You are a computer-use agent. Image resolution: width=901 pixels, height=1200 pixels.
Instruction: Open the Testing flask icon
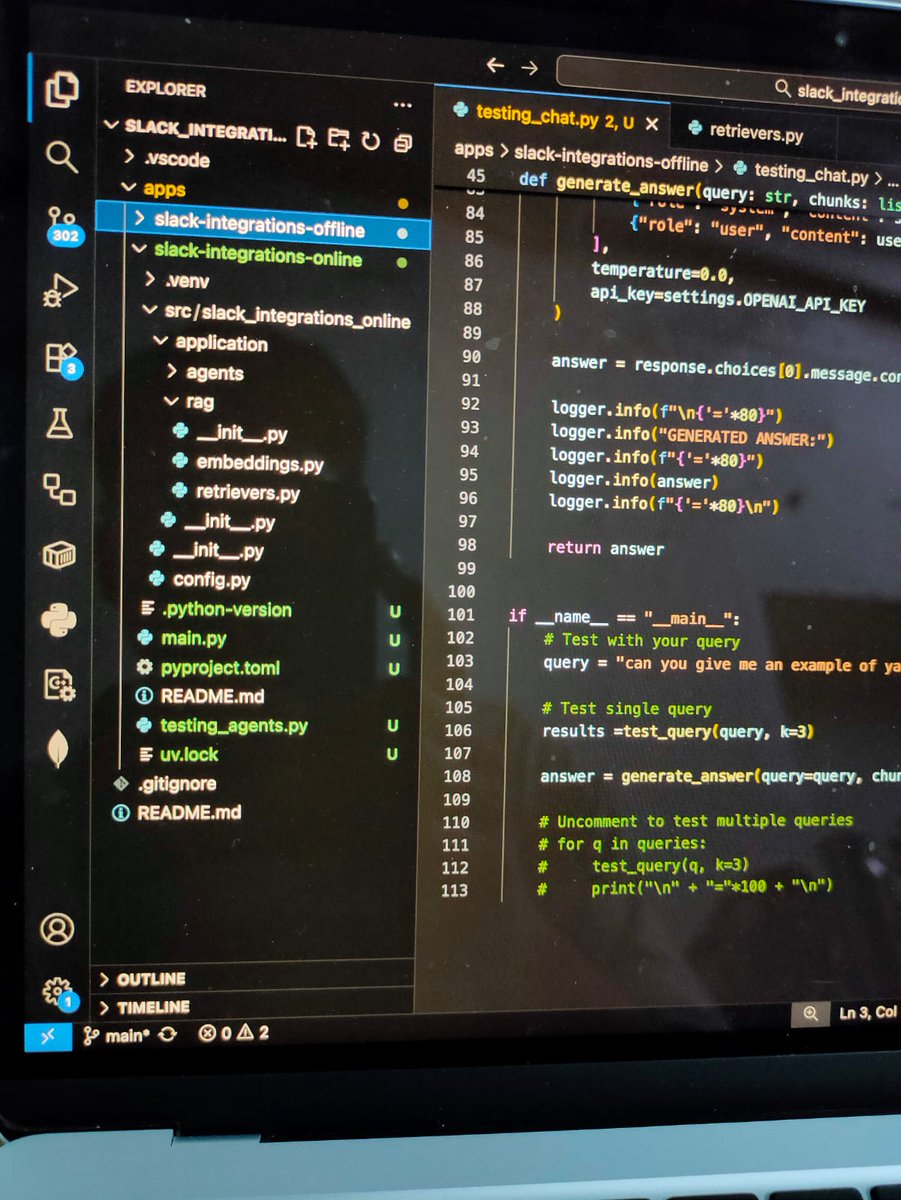click(x=60, y=423)
